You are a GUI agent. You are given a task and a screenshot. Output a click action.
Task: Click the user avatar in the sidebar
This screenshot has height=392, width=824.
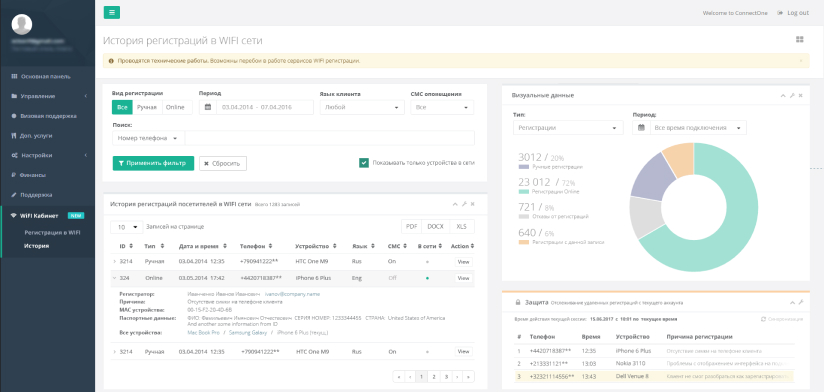(22, 24)
